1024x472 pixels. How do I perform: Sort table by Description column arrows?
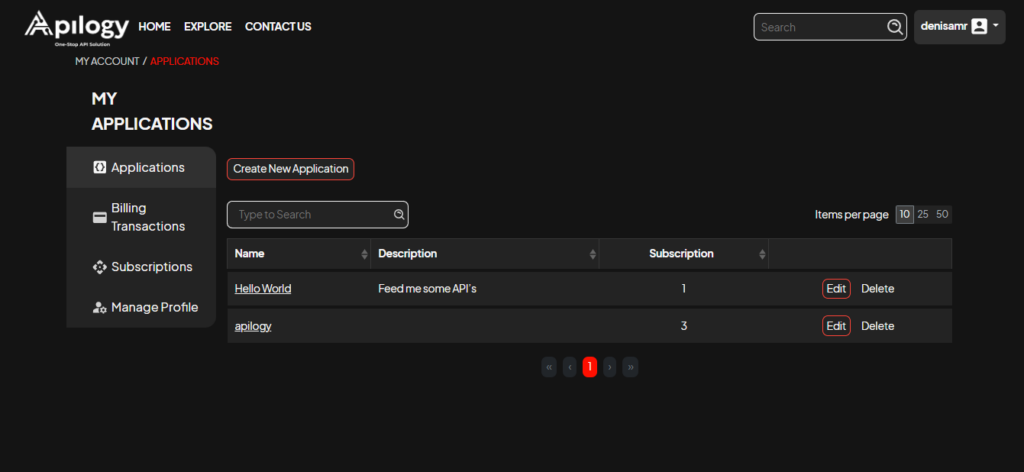(x=592, y=254)
